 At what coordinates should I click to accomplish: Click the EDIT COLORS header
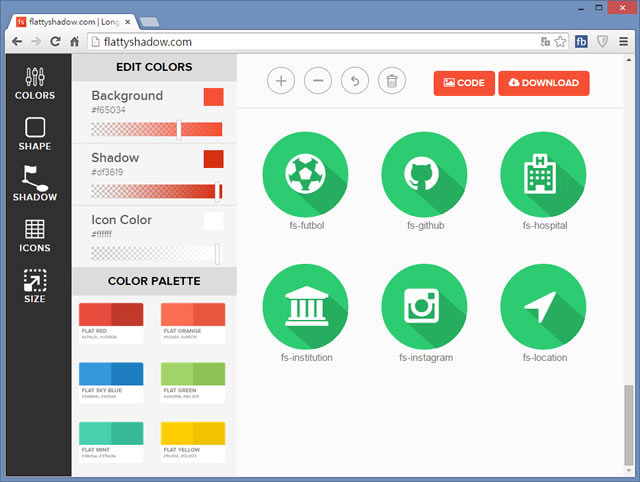pyautogui.click(x=154, y=67)
